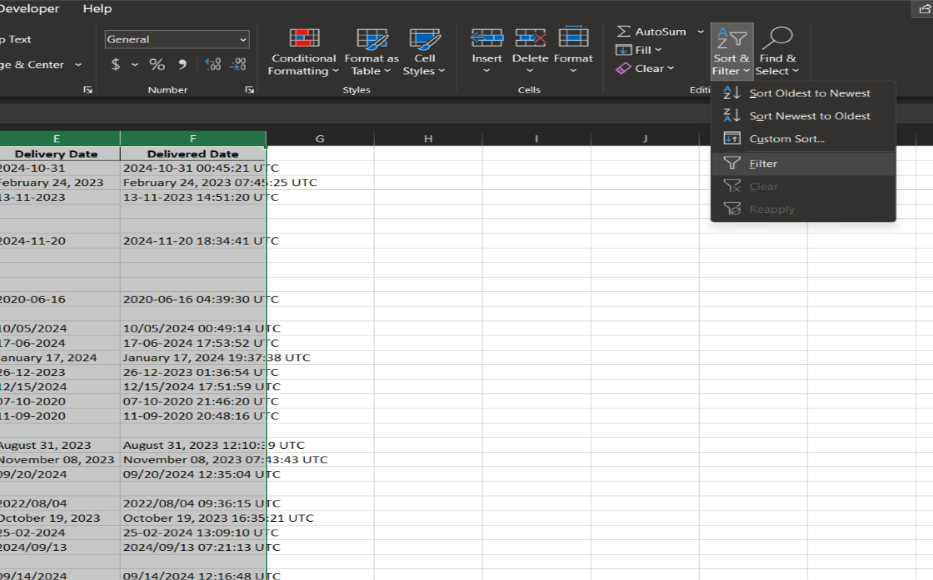Expand the Delete dropdown arrow
Screen dimensions: 933x580
(x=530, y=71)
